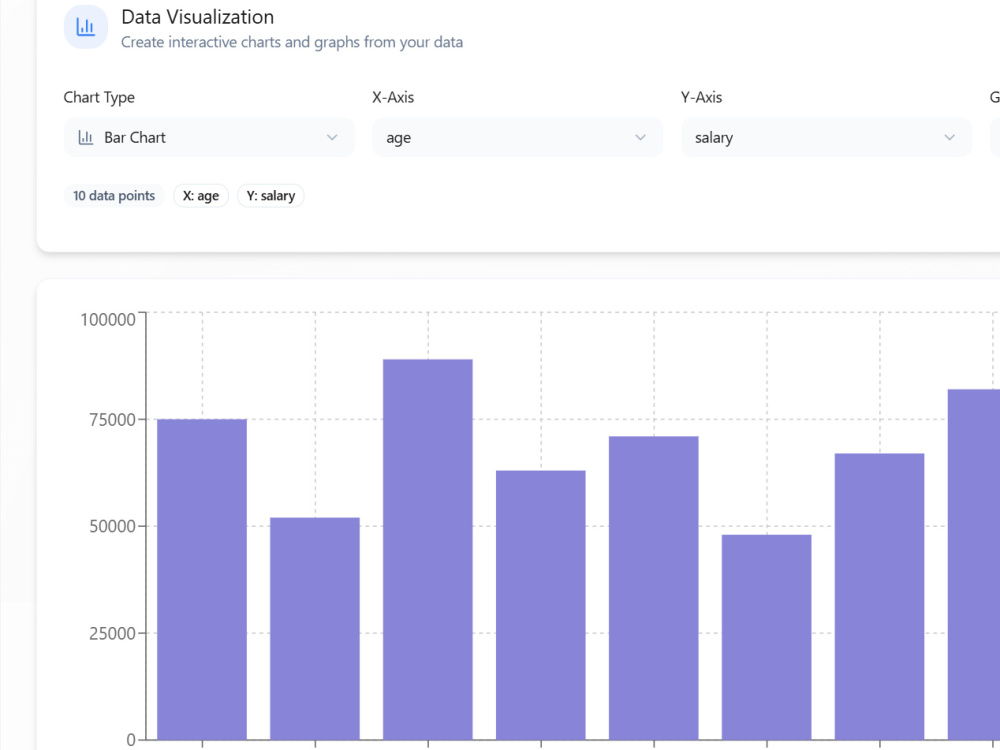Click the 'Data Visualization' heading
1000x750 pixels.
198,17
